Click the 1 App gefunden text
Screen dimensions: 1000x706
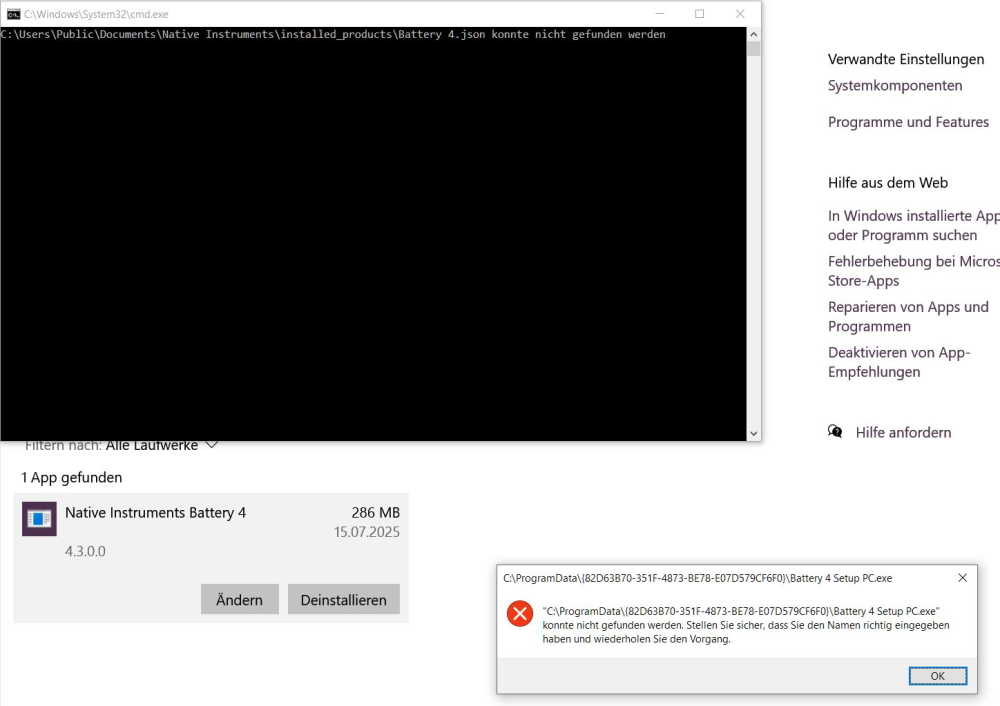pos(71,477)
